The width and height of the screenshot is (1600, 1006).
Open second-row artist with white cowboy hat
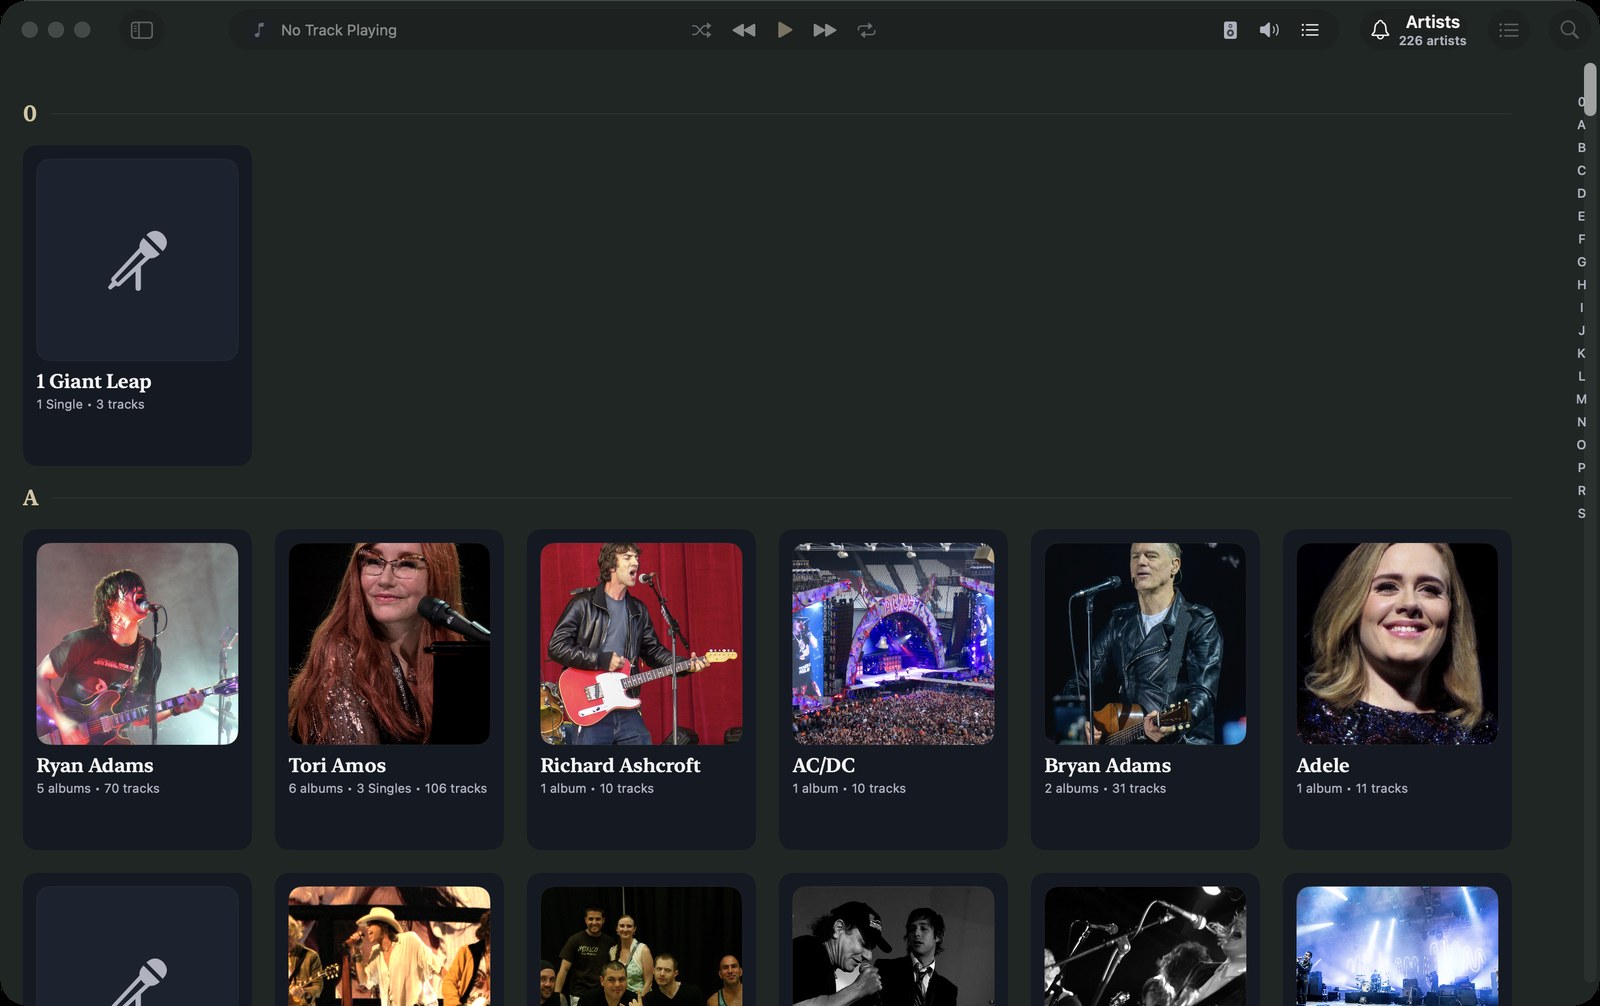(x=390, y=946)
